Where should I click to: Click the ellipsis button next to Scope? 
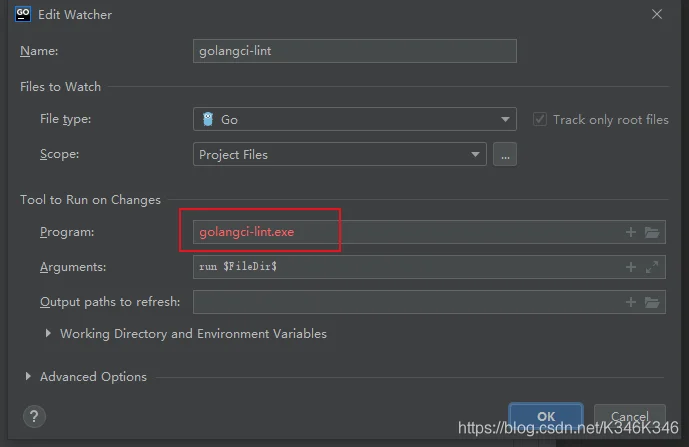[x=504, y=154]
